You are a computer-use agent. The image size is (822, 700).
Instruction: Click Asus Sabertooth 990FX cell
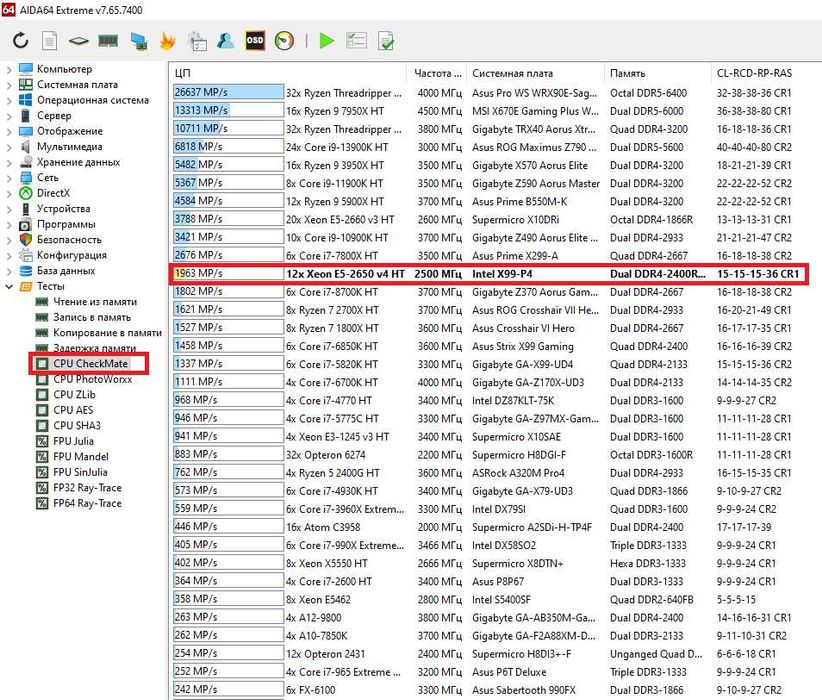coord(523,690)
